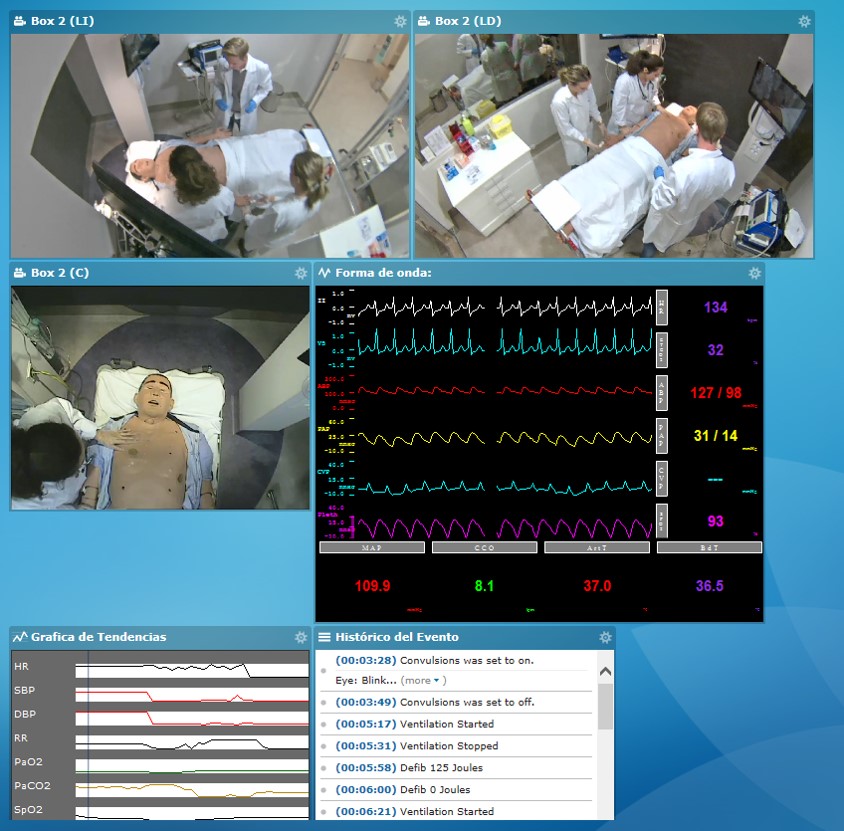
Task: Click waveform icon beside Forma de onda title
Action: tap(324, 273)
